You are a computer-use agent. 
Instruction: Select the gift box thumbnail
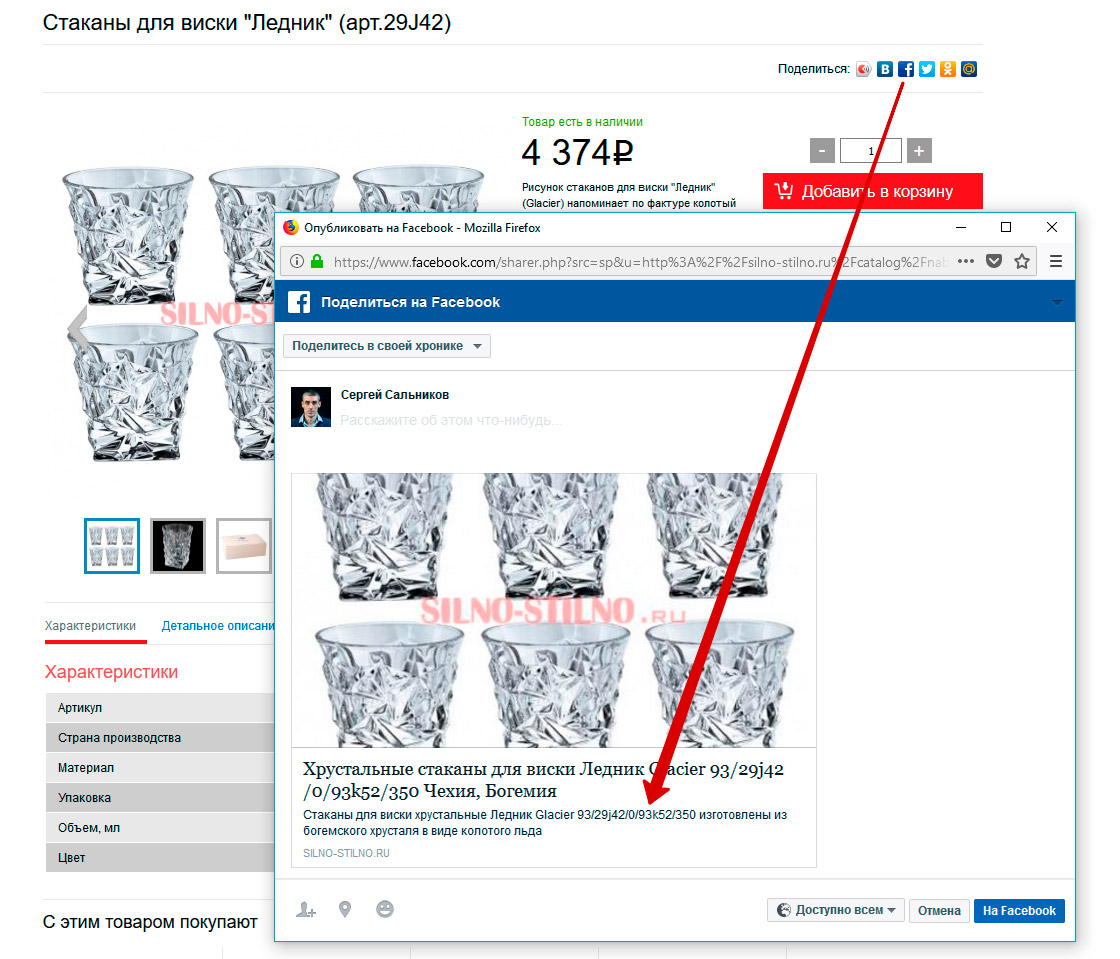pos(244,546)
